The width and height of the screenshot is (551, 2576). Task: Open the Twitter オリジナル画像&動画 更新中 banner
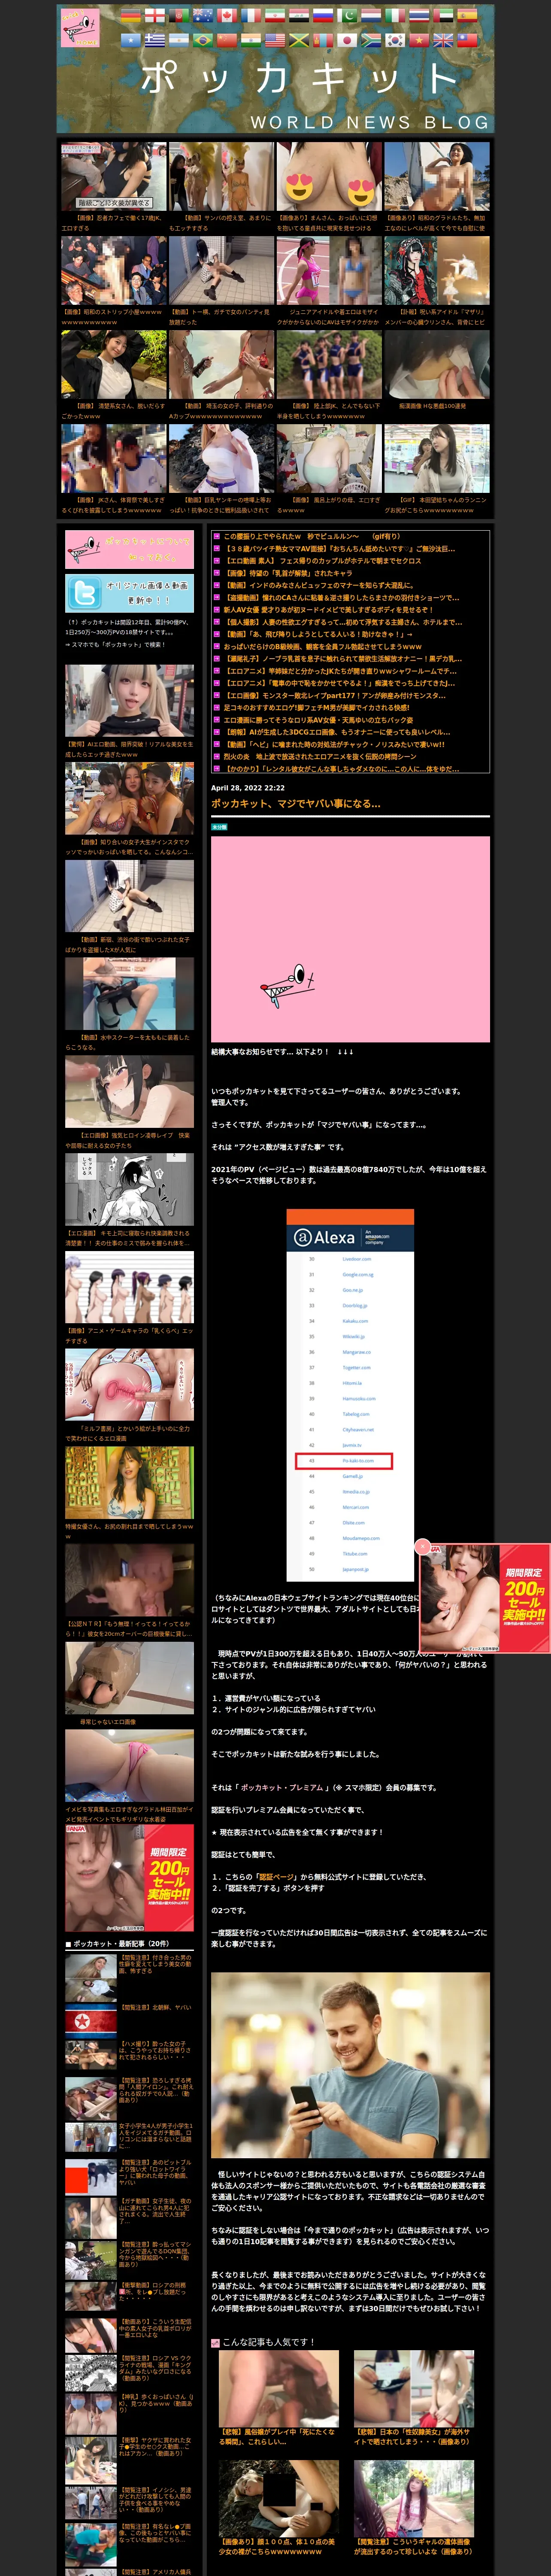(130, 593)
